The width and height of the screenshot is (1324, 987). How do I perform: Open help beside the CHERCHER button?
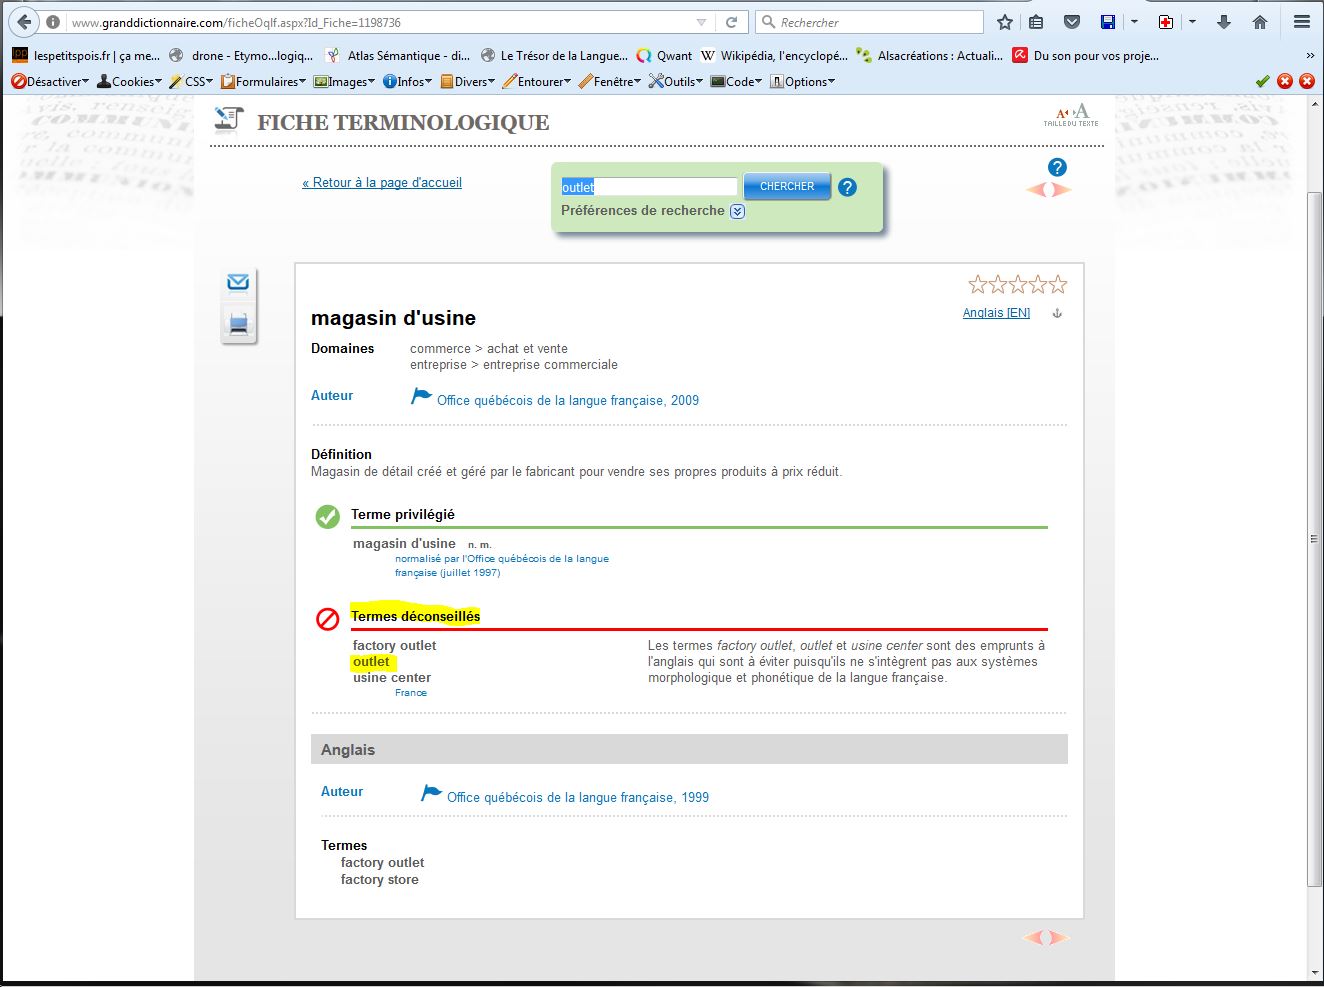click(847, 187)
